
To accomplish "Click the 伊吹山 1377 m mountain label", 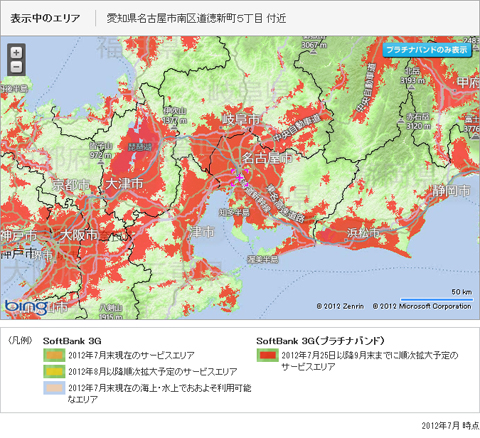I will 175,115.
